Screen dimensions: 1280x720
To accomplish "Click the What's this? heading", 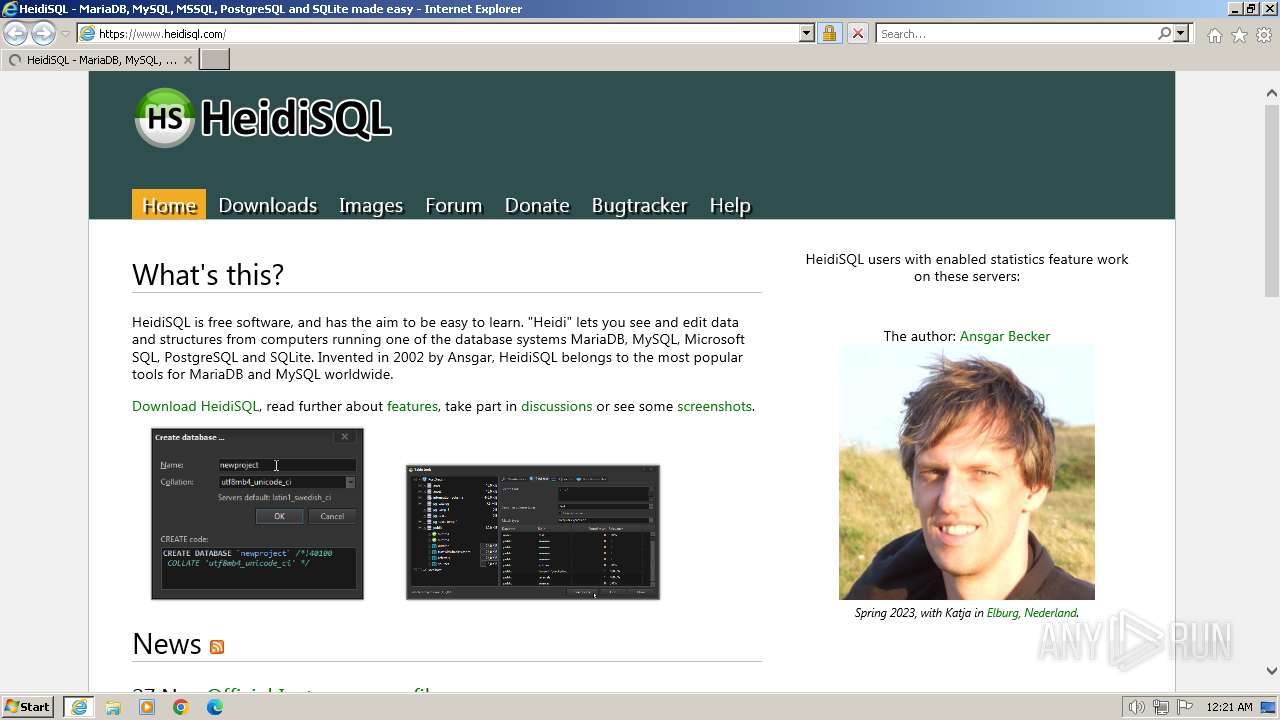I will pyautogui.click(x=208, y=274).
